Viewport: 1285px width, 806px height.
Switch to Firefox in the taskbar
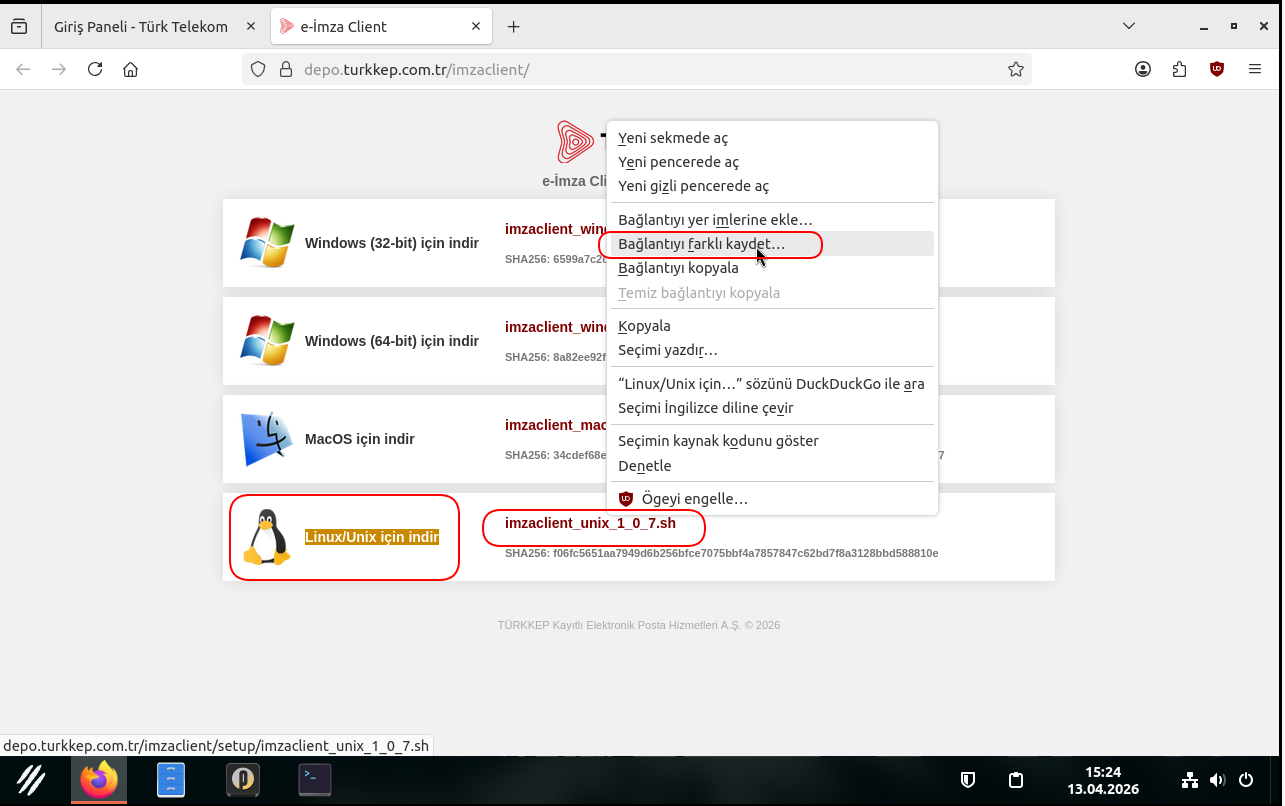pyautogui.click(x=99, y=779)
